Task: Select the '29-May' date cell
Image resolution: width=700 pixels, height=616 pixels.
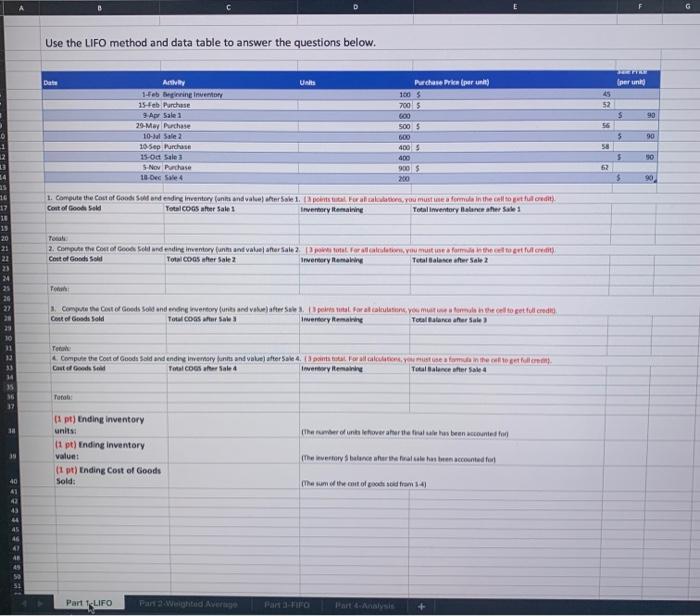Action: tap(101, 126)
